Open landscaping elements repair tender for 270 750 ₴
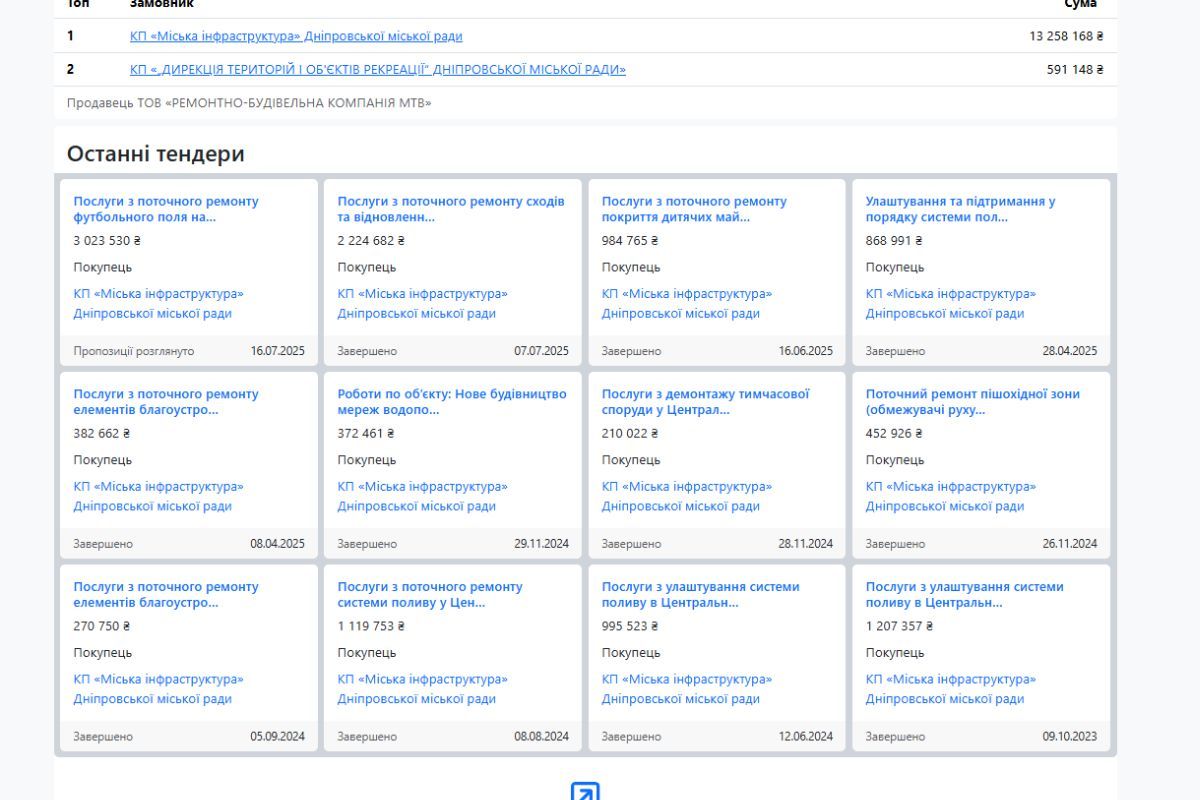1200x800 pixels. click(x=166, y=595)
